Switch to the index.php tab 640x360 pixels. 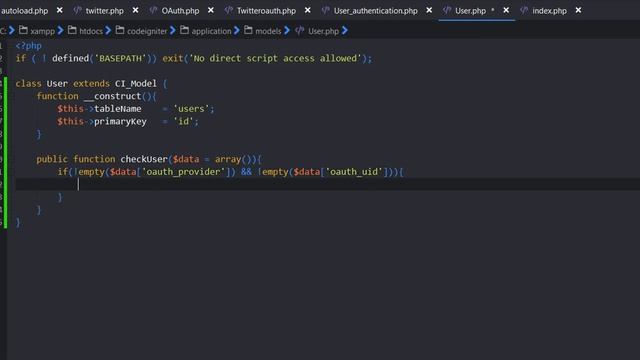[549, 11]
